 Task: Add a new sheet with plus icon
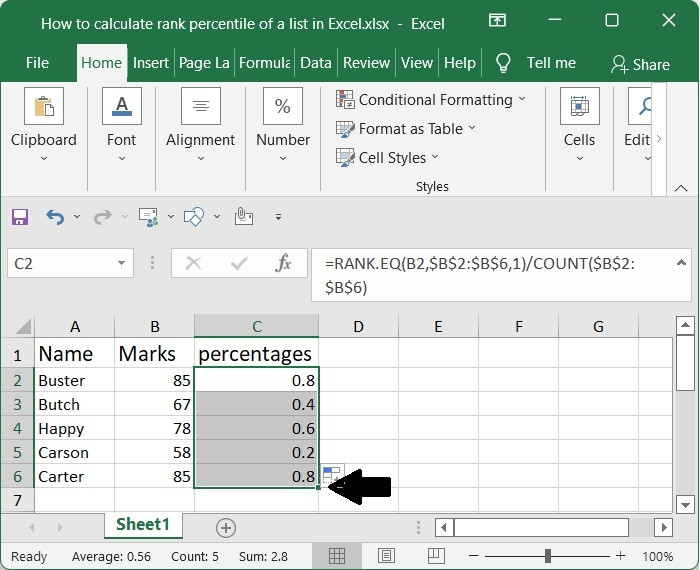(226, 527)
